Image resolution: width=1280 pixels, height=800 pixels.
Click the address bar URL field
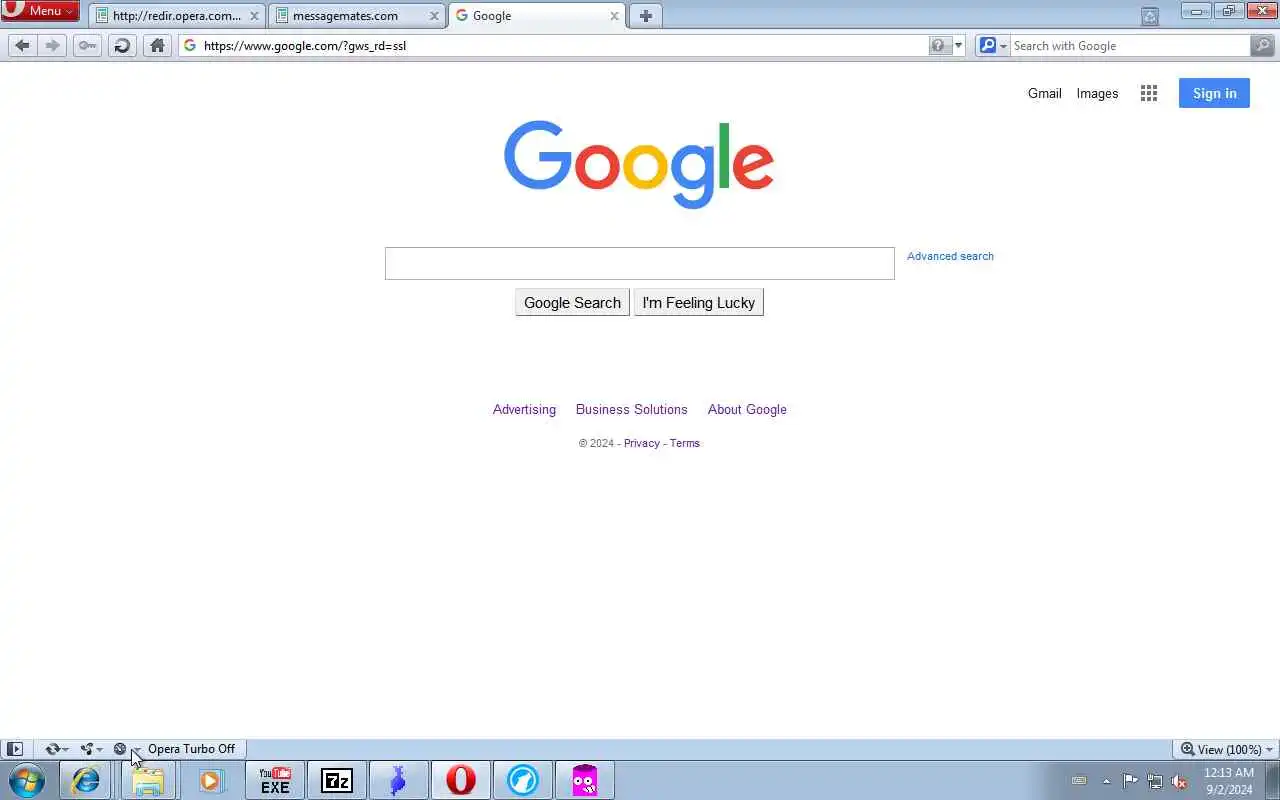pyautogui.click(x=565, y=45)
